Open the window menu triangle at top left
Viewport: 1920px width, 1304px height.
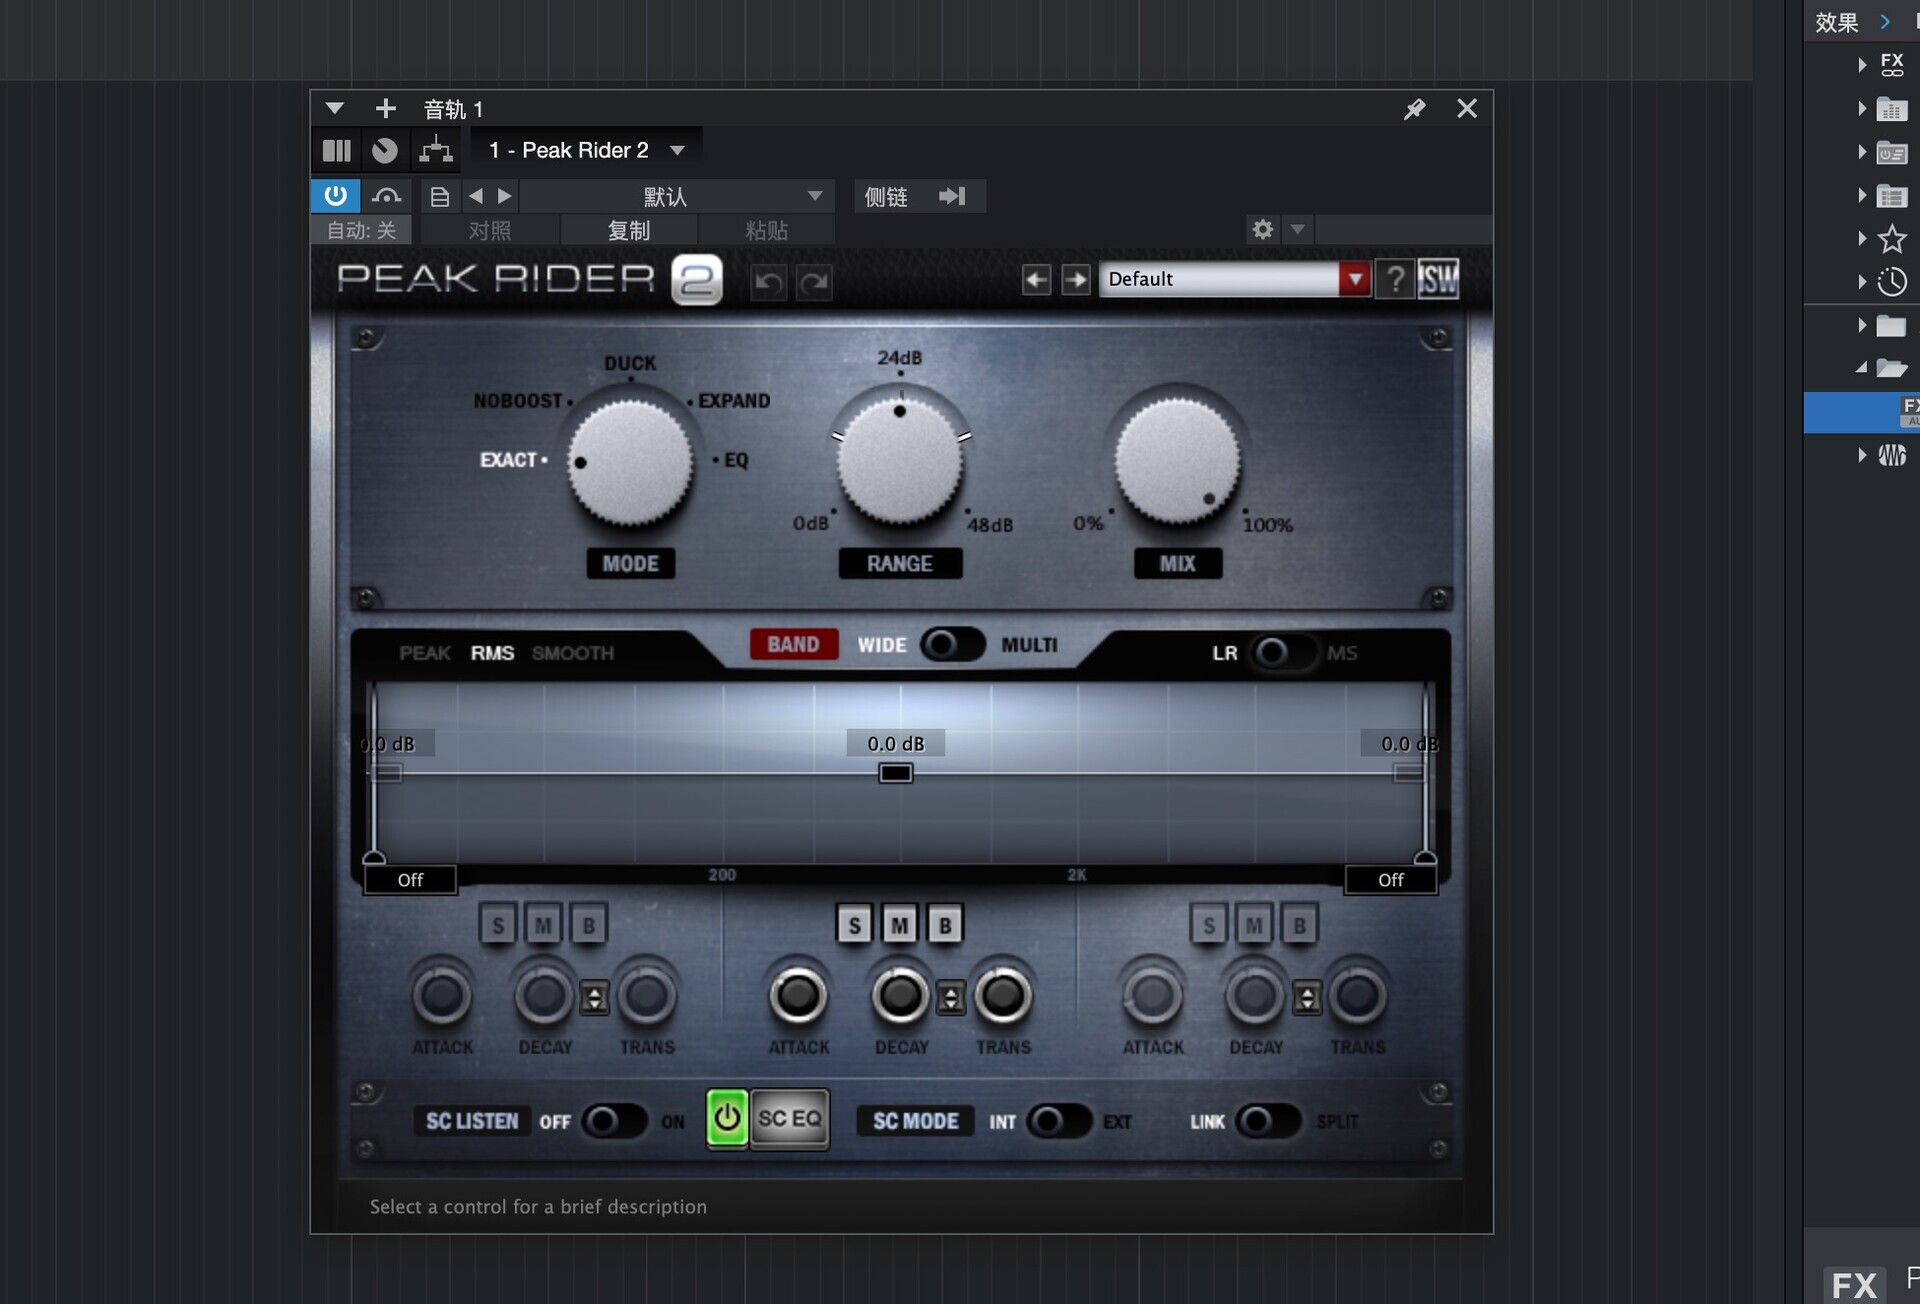335,108
